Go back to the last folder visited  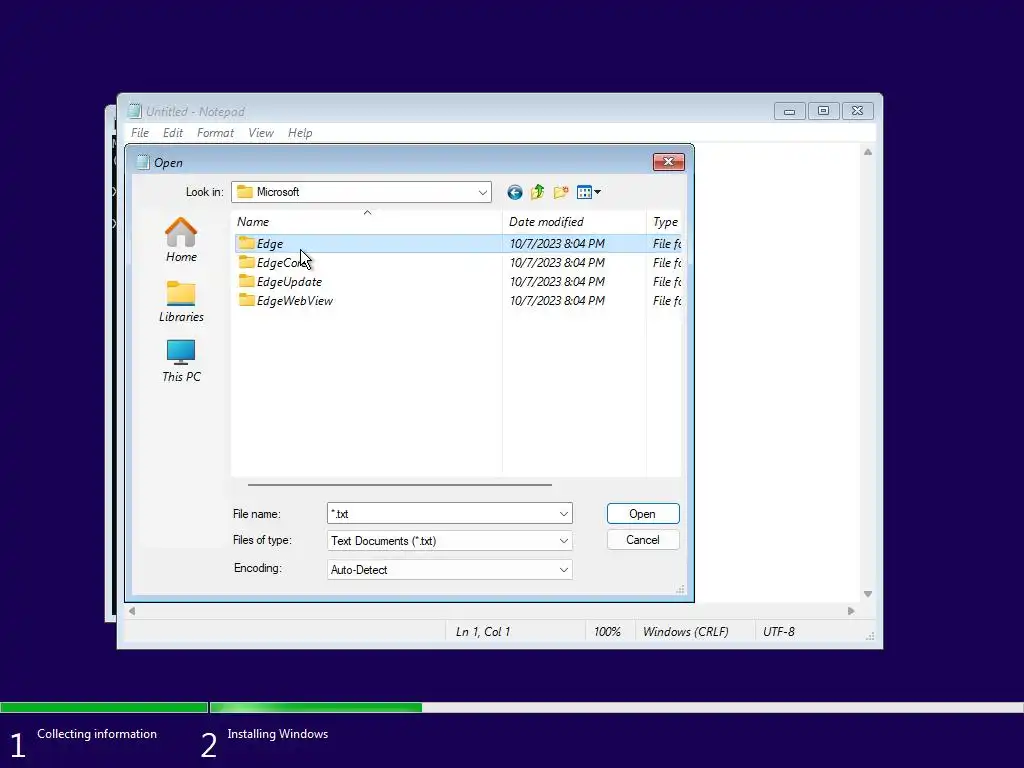coord(515,192)
